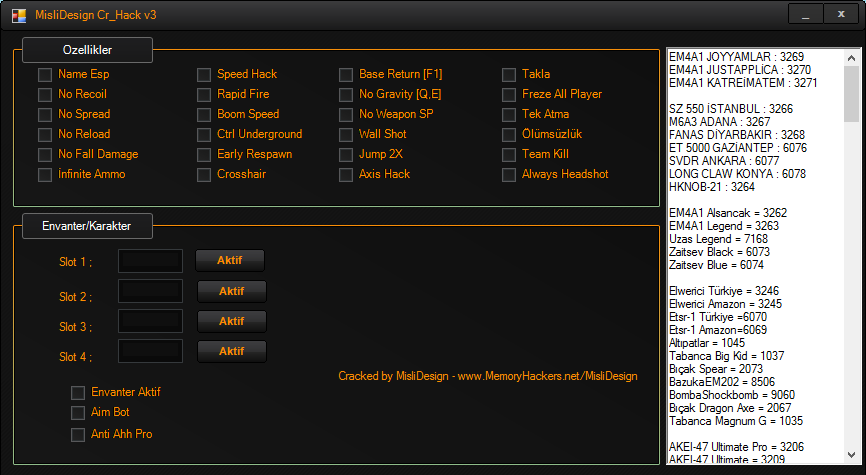The height and width of the screenshot is (475, 866).
Task: Click the Cracked by MisliDesign credit text
Action: tap(488, 376)
